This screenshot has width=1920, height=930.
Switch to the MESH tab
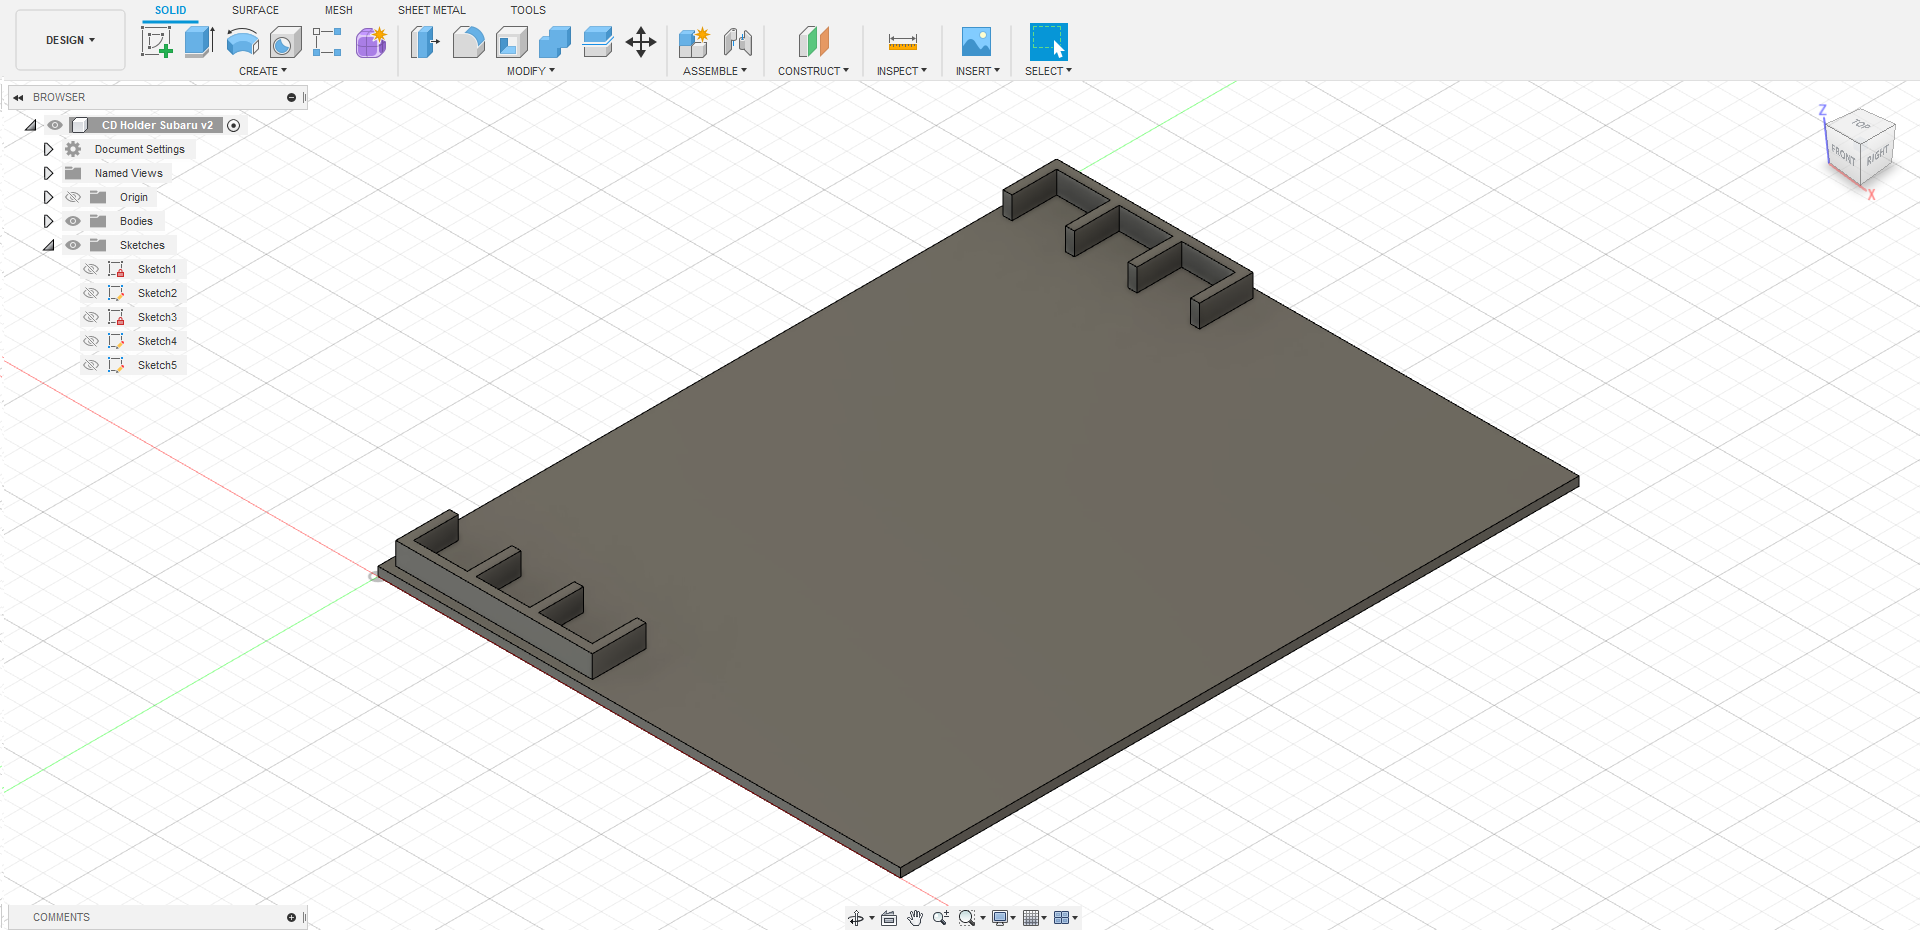[x=339, y=10]
